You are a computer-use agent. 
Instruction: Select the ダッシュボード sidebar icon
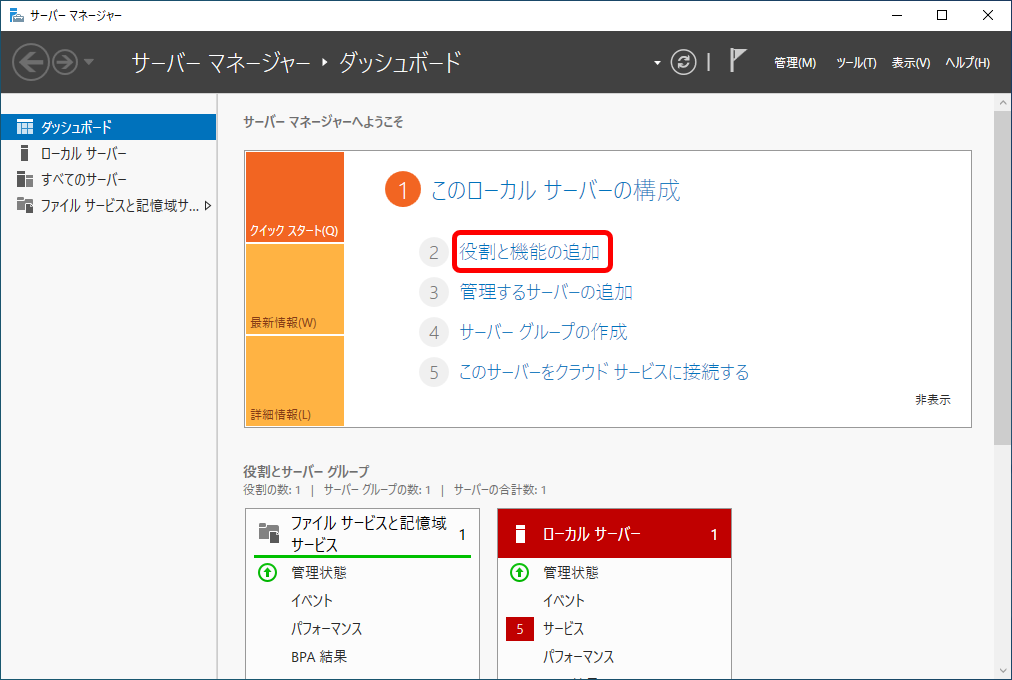coord(24,126)
